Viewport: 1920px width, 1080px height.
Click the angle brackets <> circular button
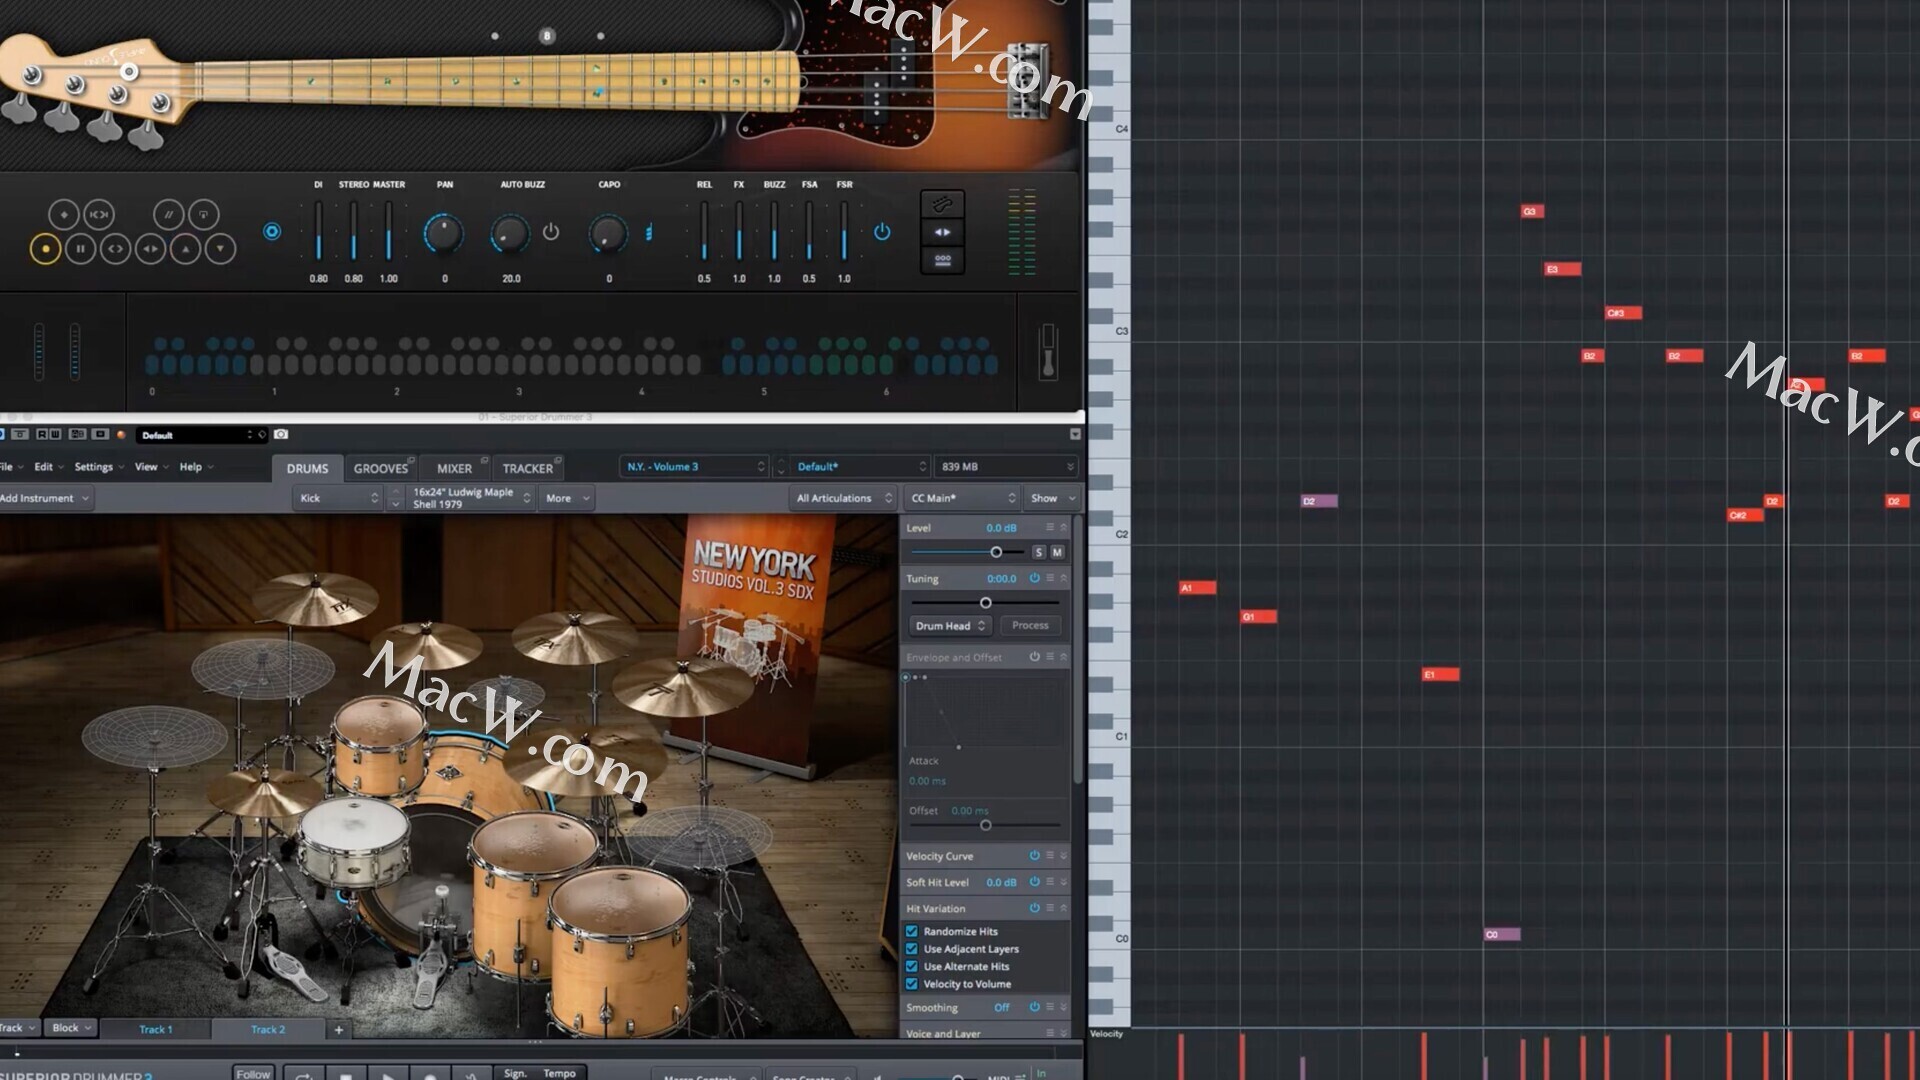115,249
